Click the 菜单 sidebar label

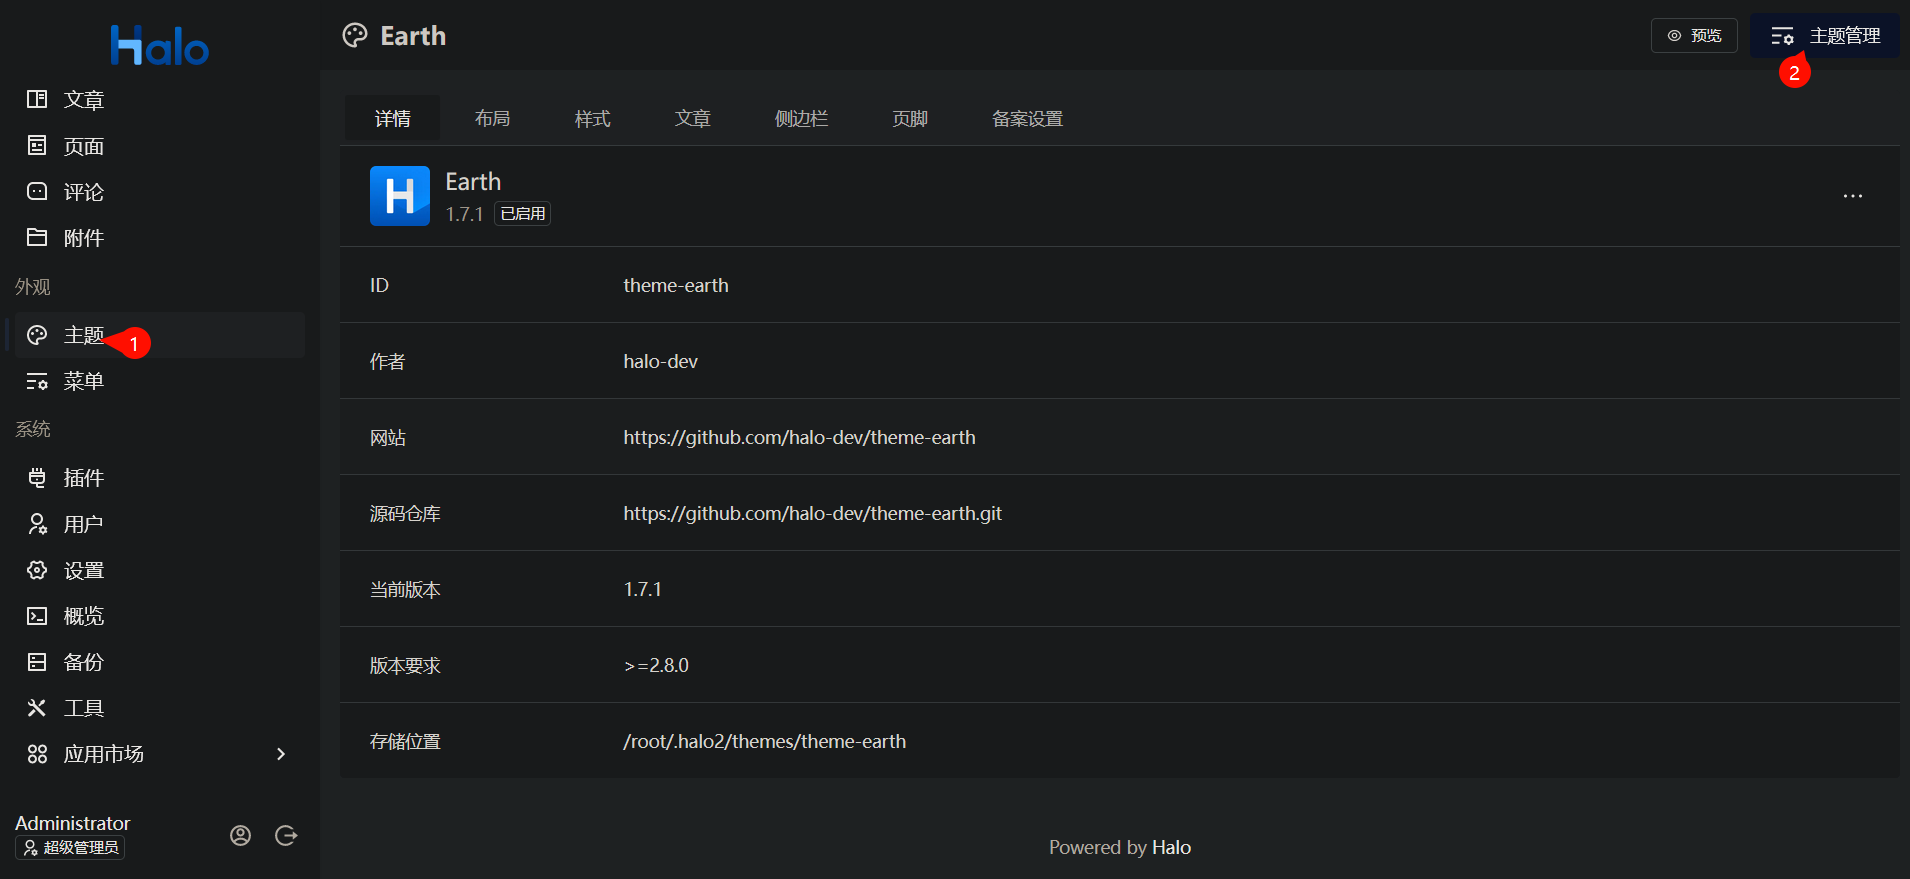tap(84, 381)
